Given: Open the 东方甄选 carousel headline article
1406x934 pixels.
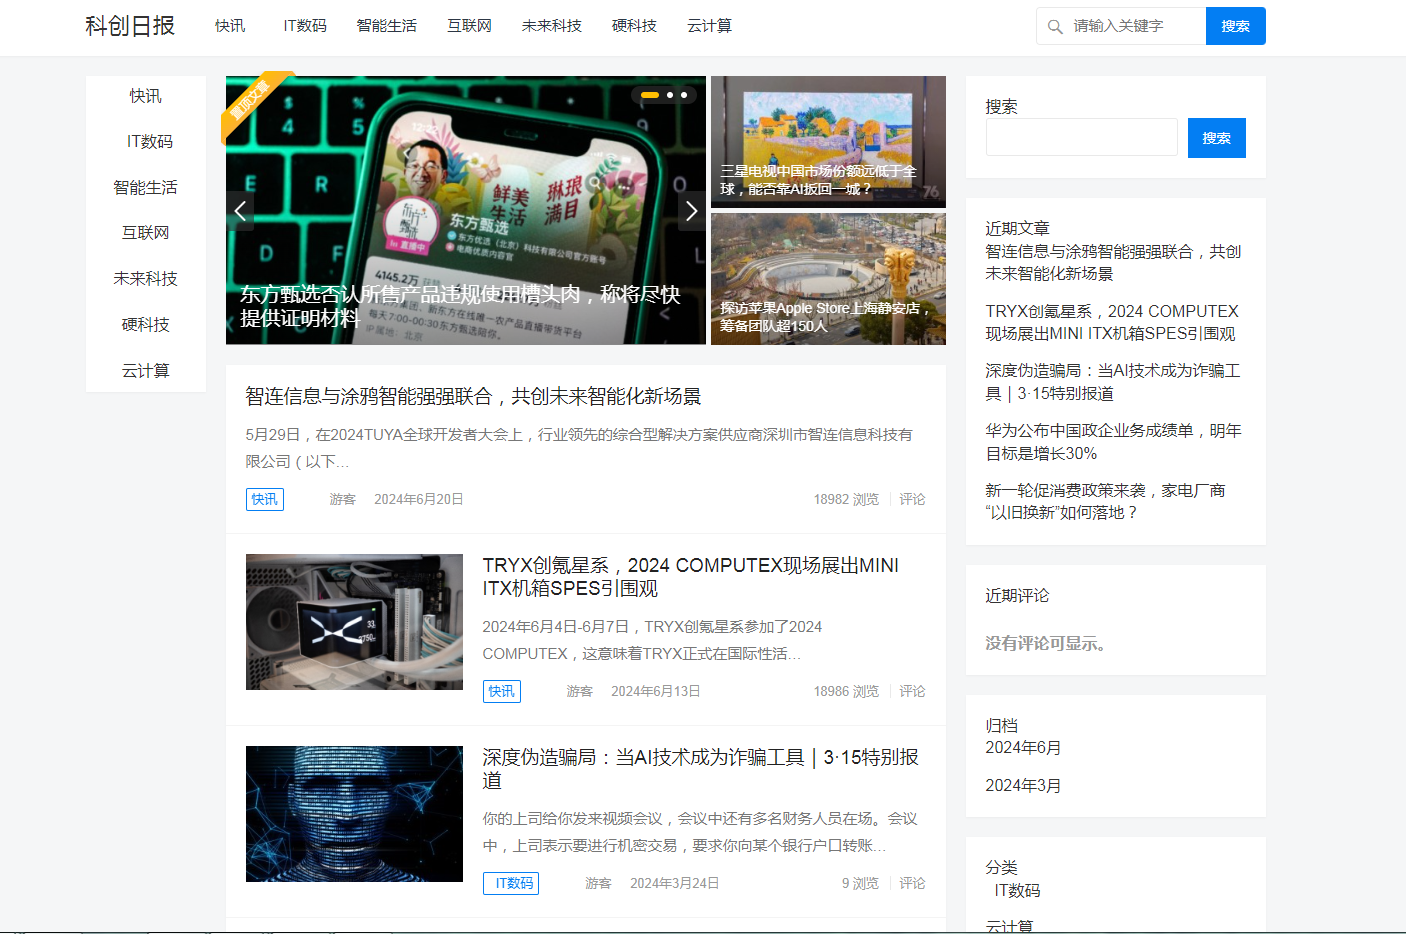Looking at the screenshot, I should (x=460, y=306).
